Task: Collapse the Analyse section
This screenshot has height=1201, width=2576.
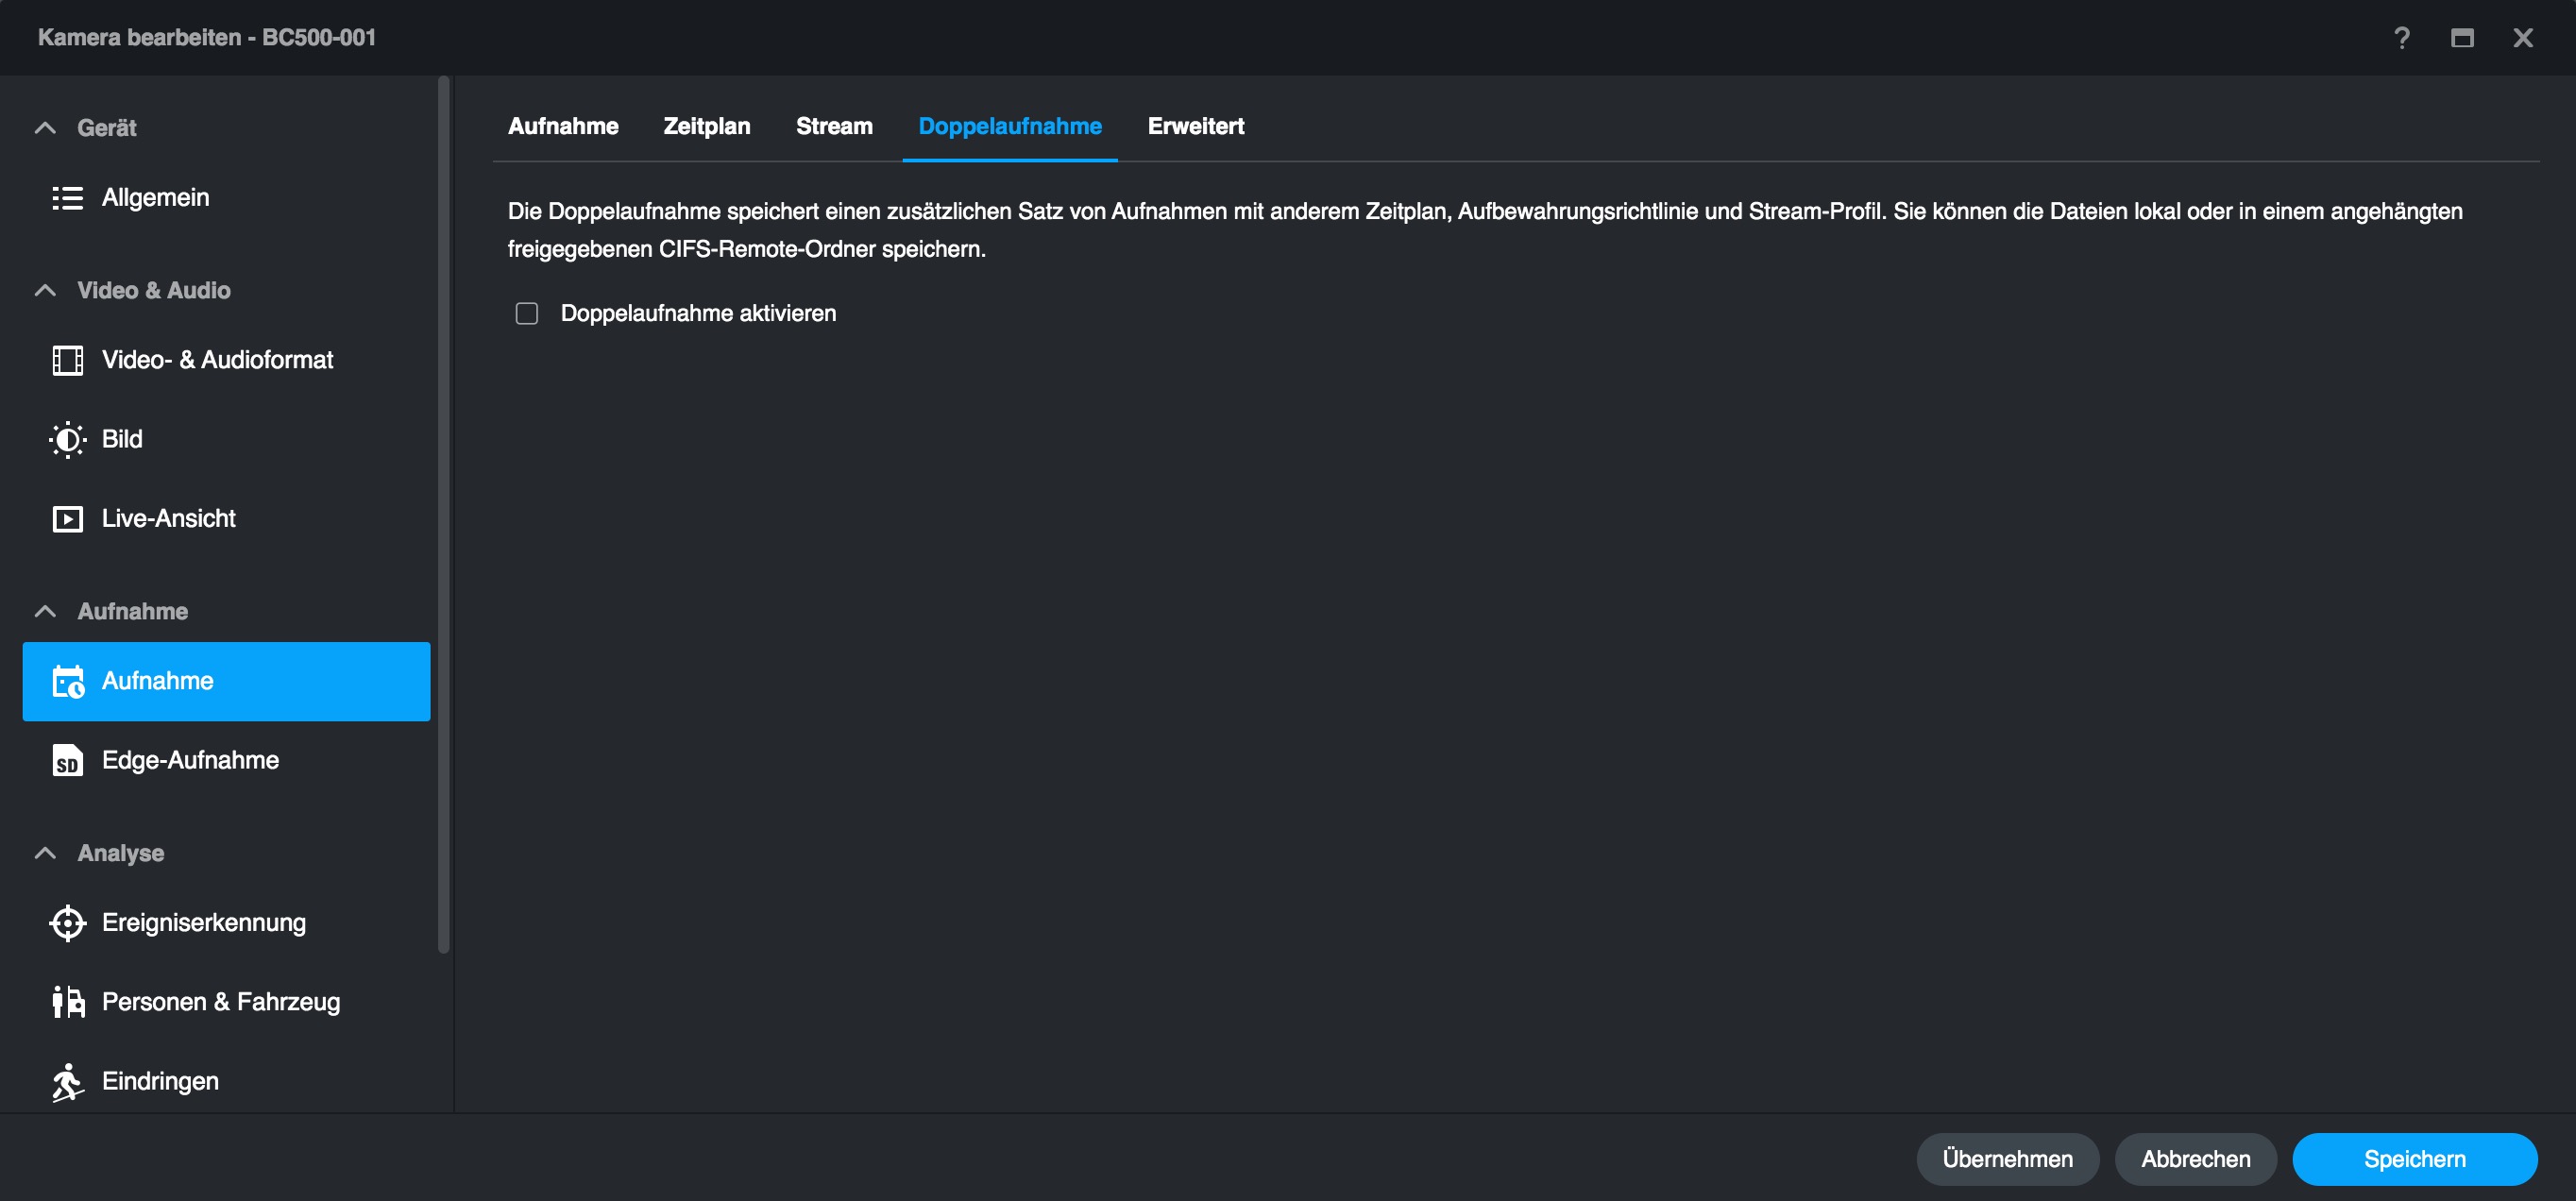Action: point(45,853)
